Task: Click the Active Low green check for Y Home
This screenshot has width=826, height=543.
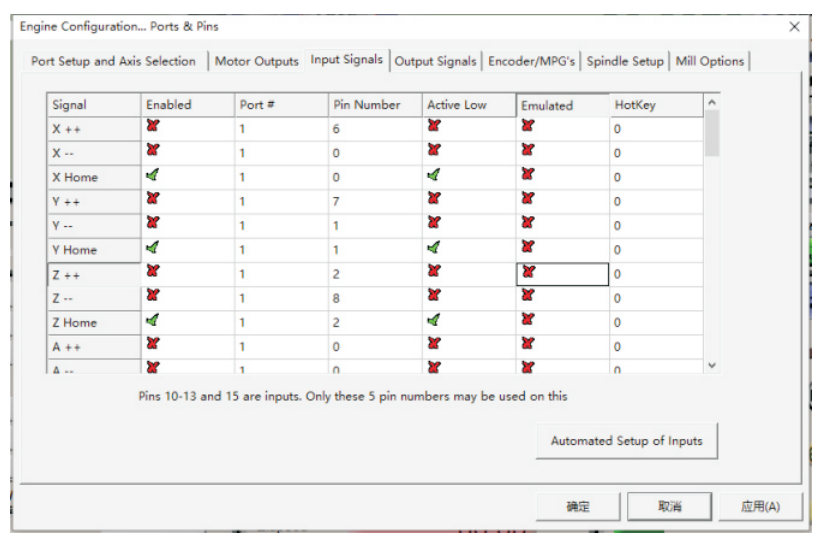Action: click(x=434, y=247)
